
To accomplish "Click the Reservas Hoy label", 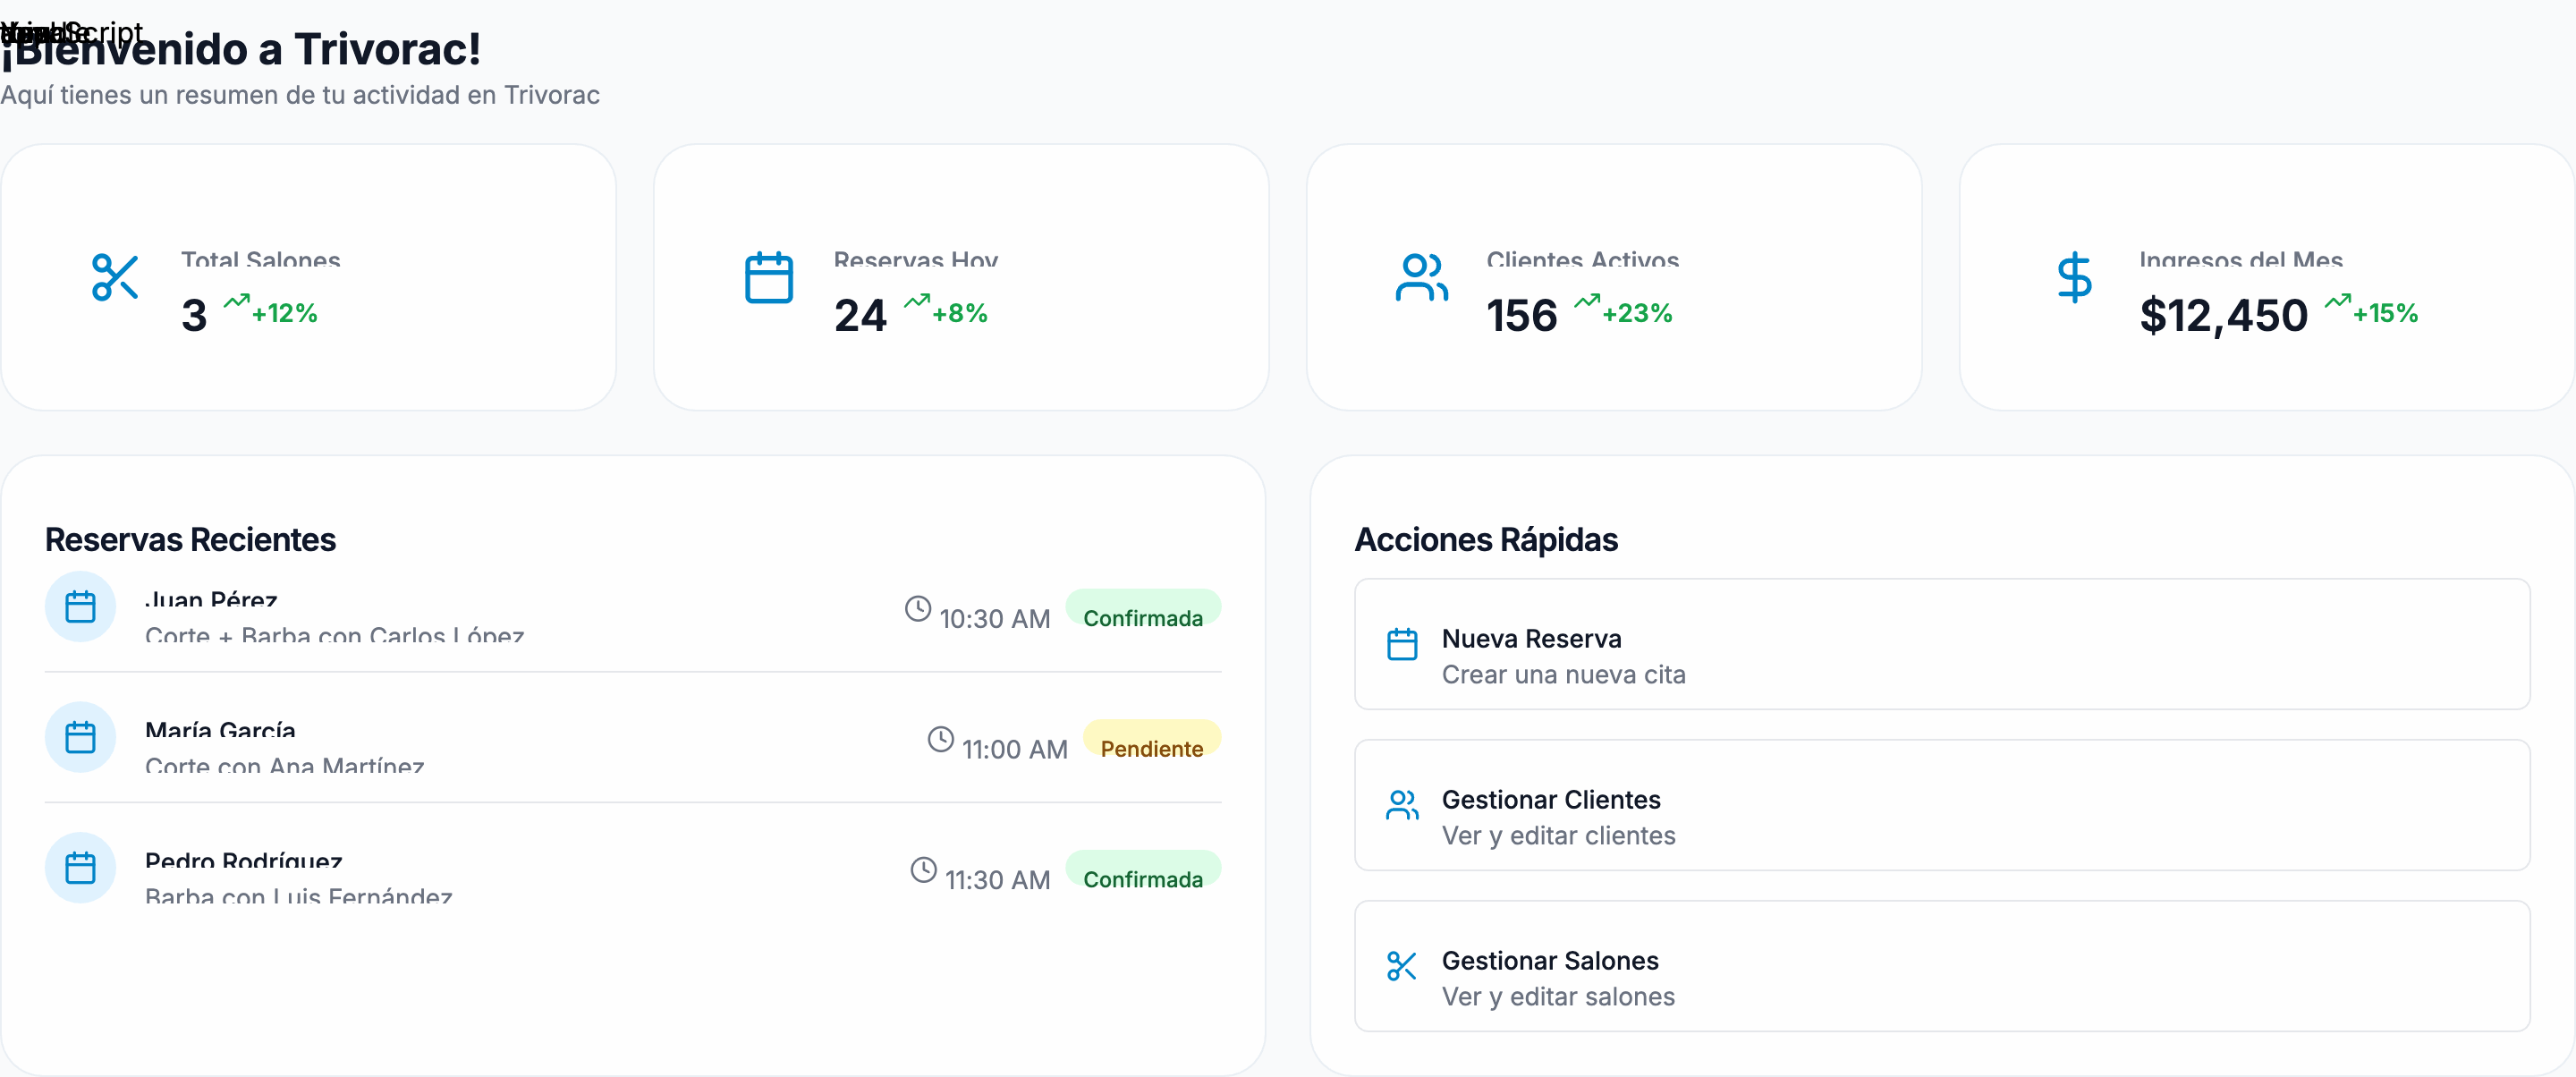I will click(x=916, y=260).
